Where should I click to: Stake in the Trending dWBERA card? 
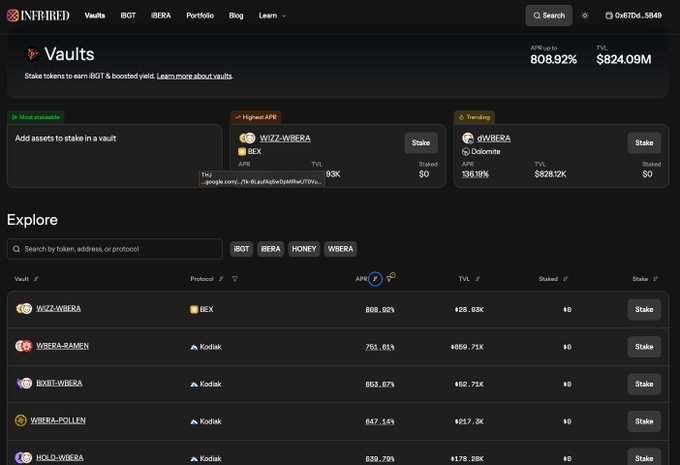pyautogui.click(x=644, y=143)
